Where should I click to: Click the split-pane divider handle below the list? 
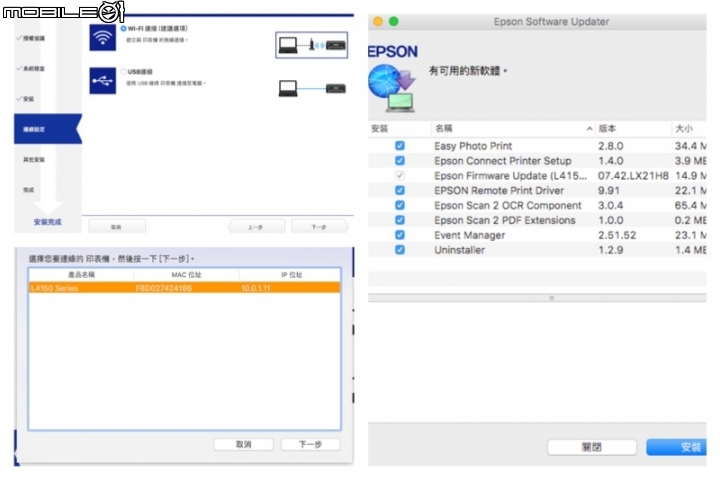pos(551,298)
